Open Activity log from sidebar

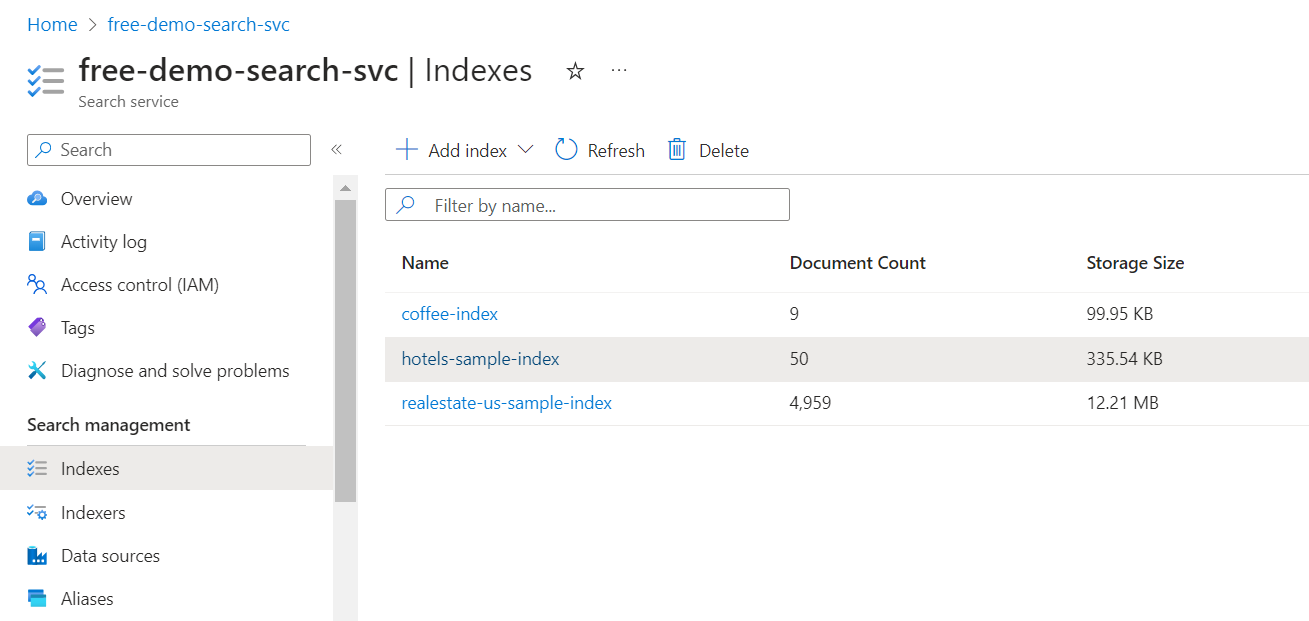[x=103, y=242]
